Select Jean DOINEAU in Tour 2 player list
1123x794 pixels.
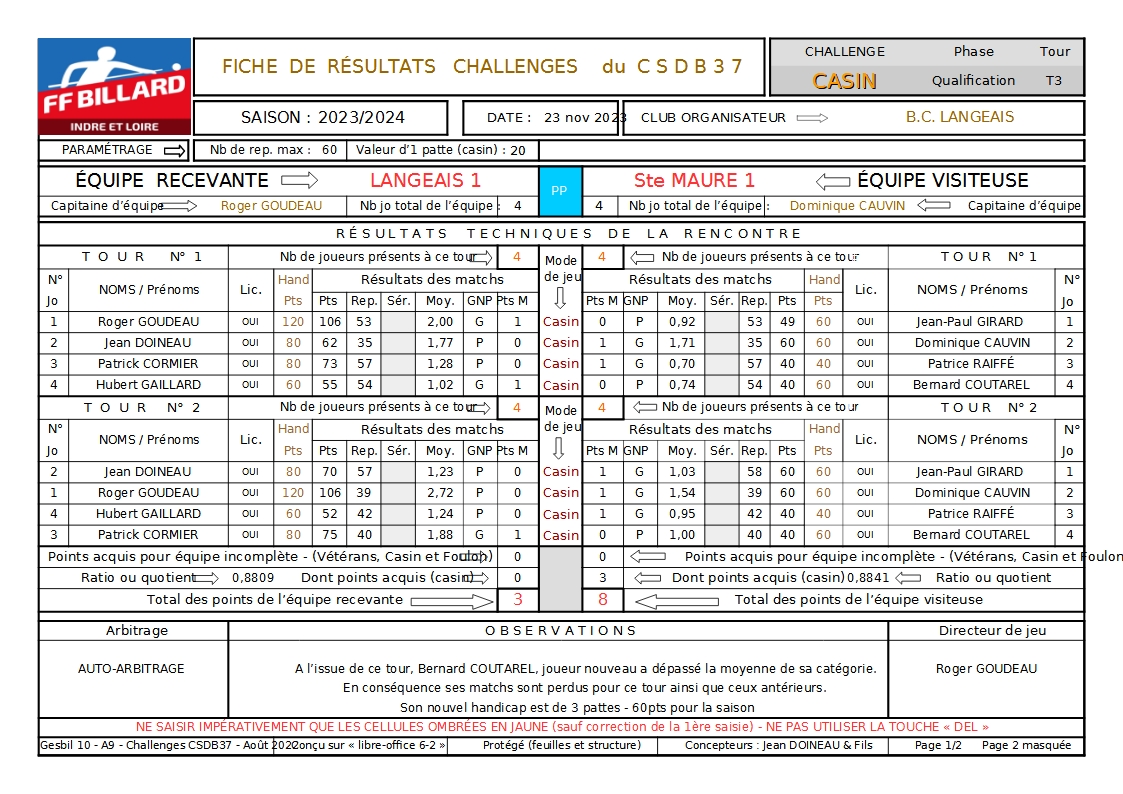coord(148,472)
